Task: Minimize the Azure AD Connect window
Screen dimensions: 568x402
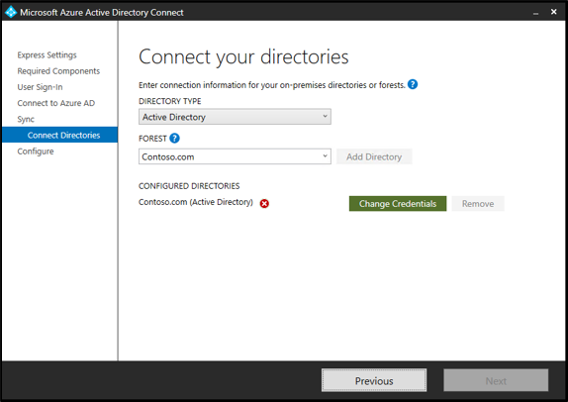Action: pyautogui.click(x=535, y=13)
